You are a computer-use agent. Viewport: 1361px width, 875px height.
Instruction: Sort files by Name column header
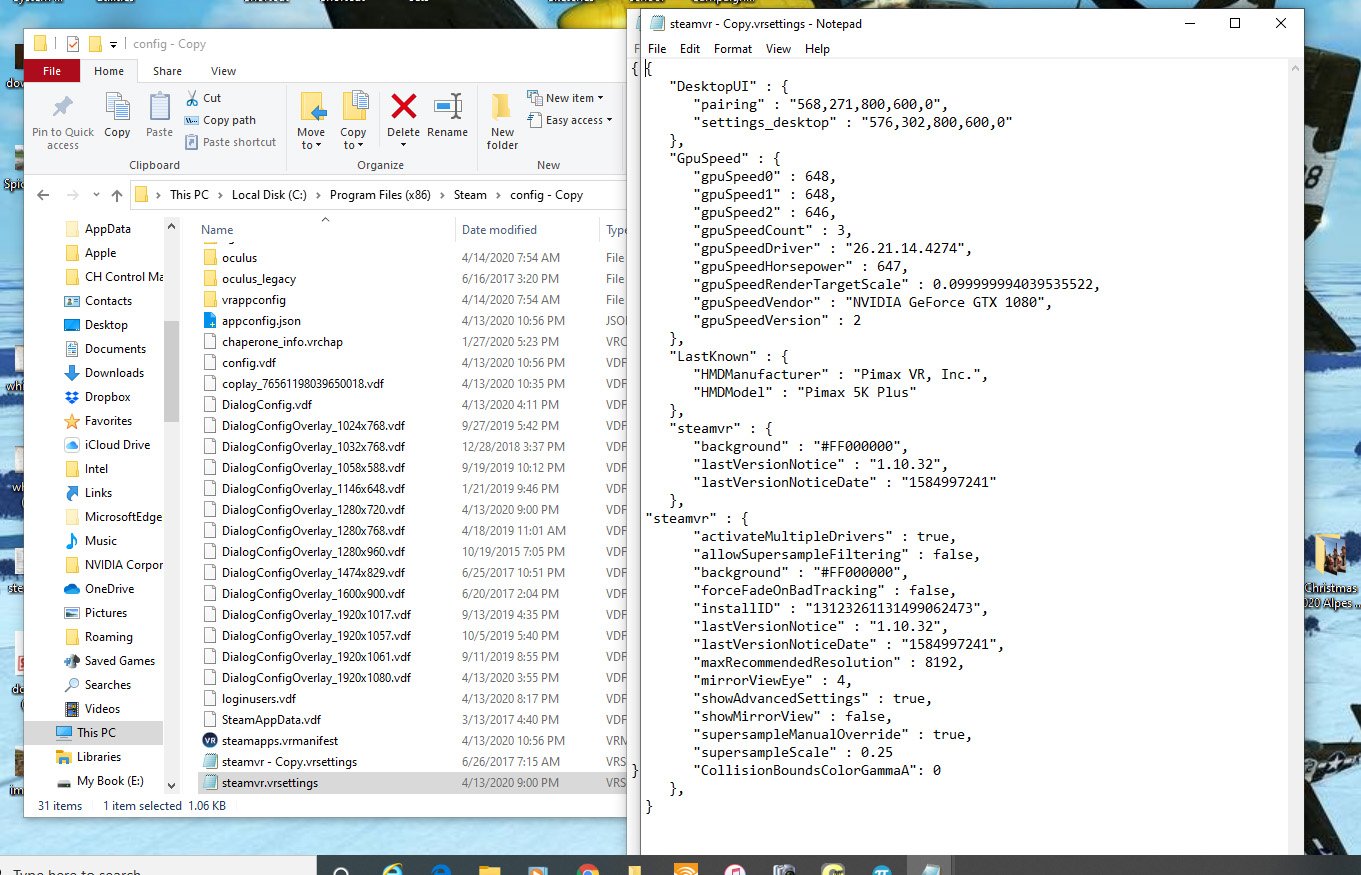click(x=217, y=230)
